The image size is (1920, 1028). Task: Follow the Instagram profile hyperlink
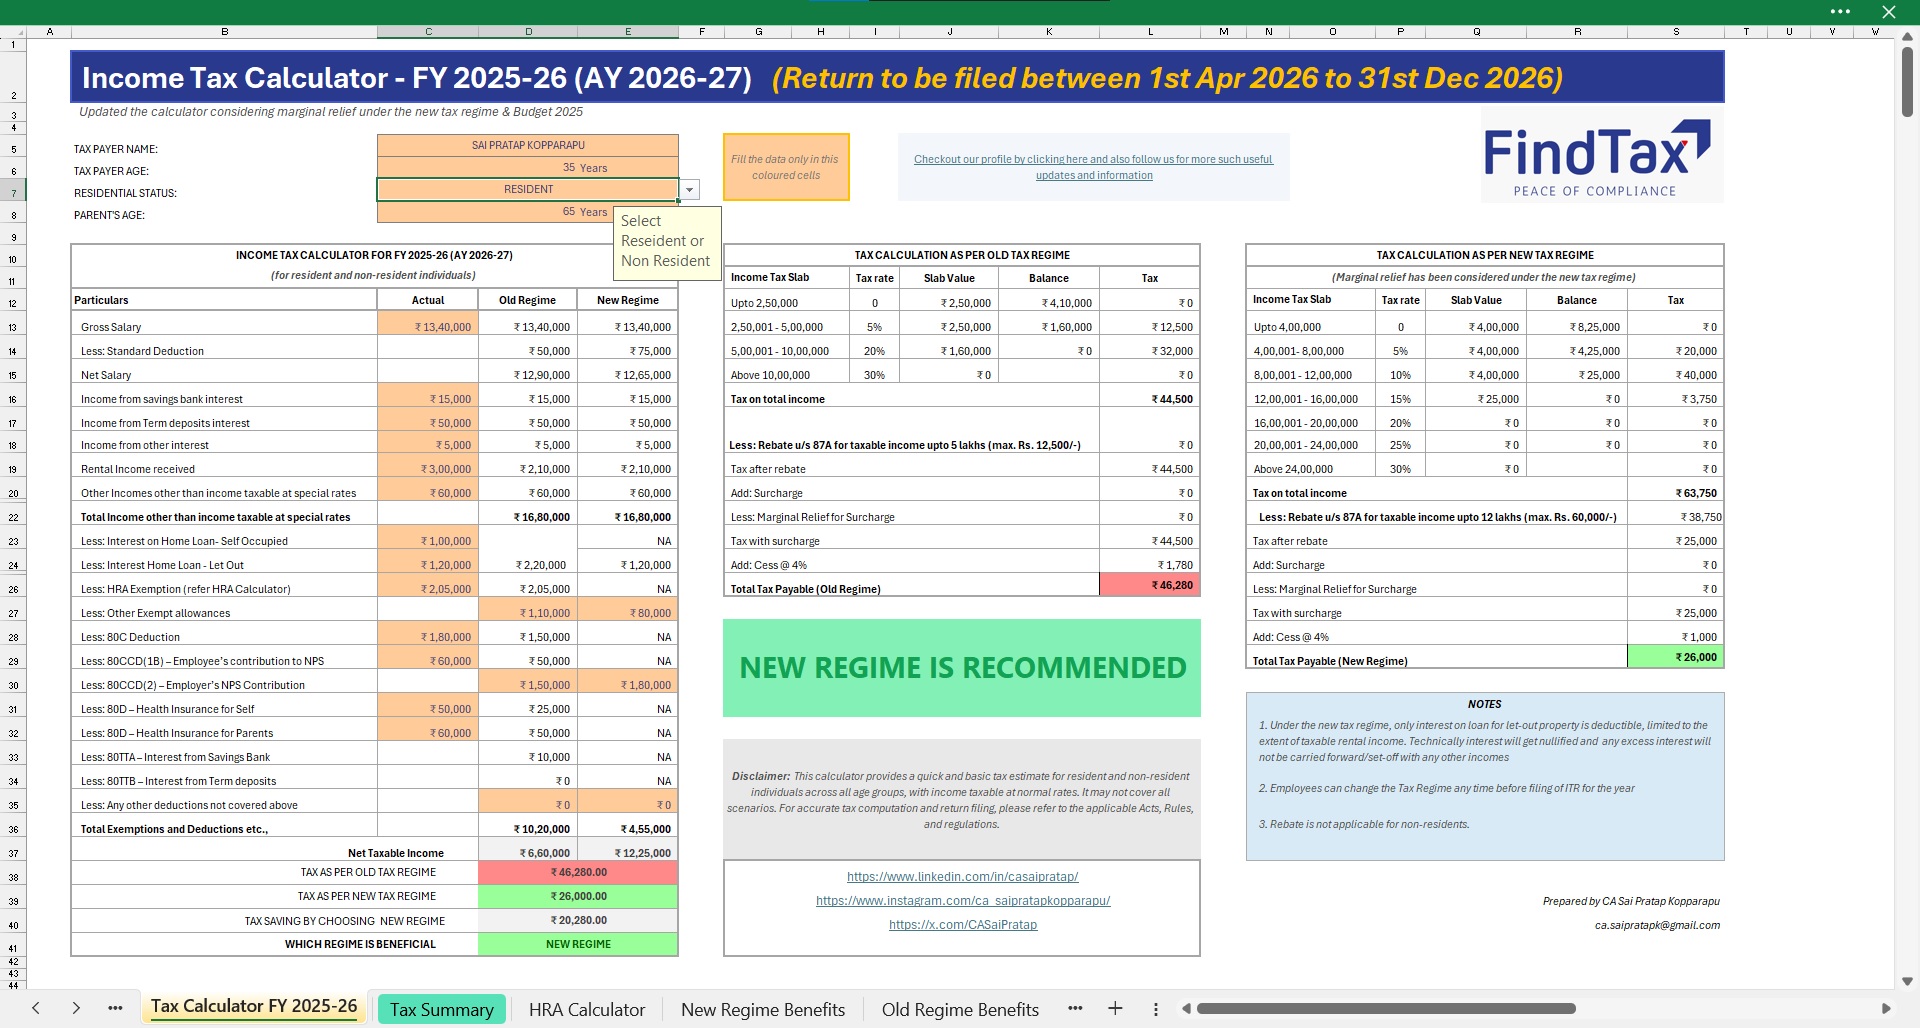962,901
